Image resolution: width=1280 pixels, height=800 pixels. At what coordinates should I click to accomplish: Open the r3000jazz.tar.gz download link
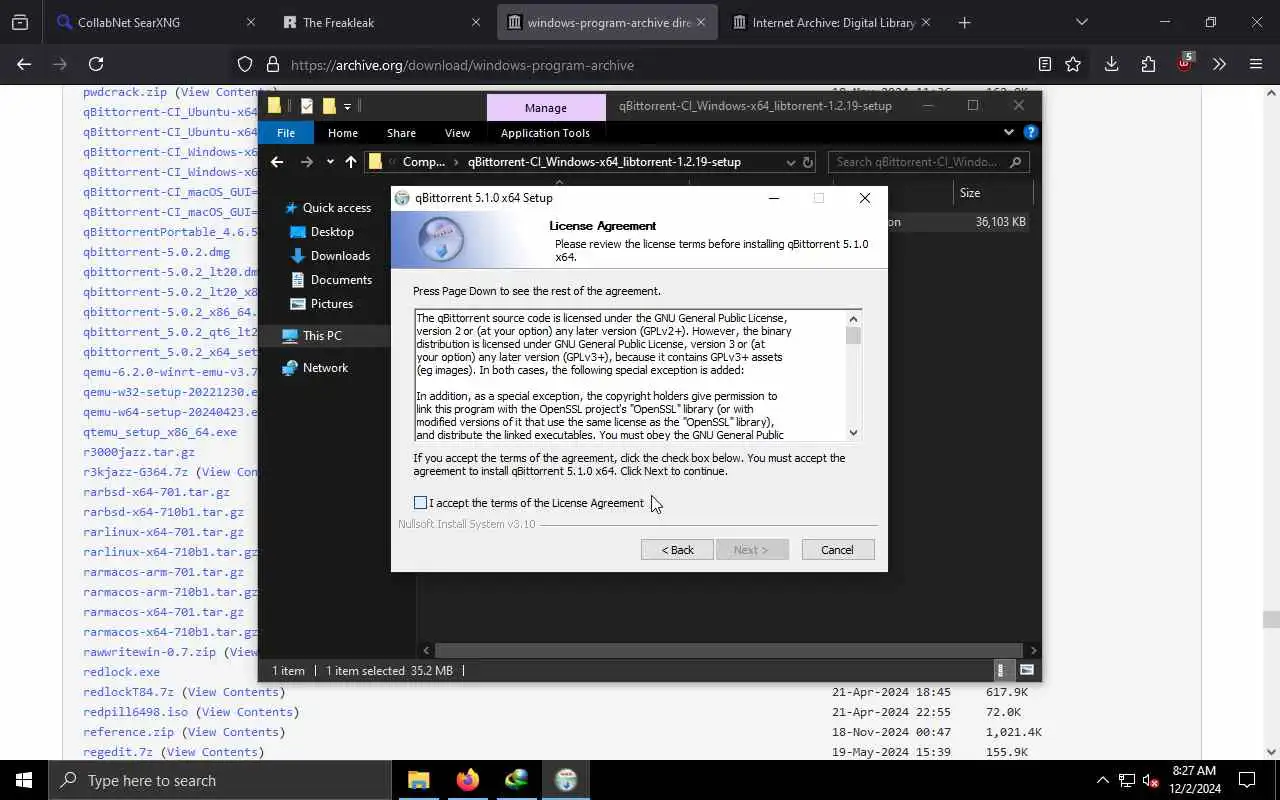coord(139,452)
